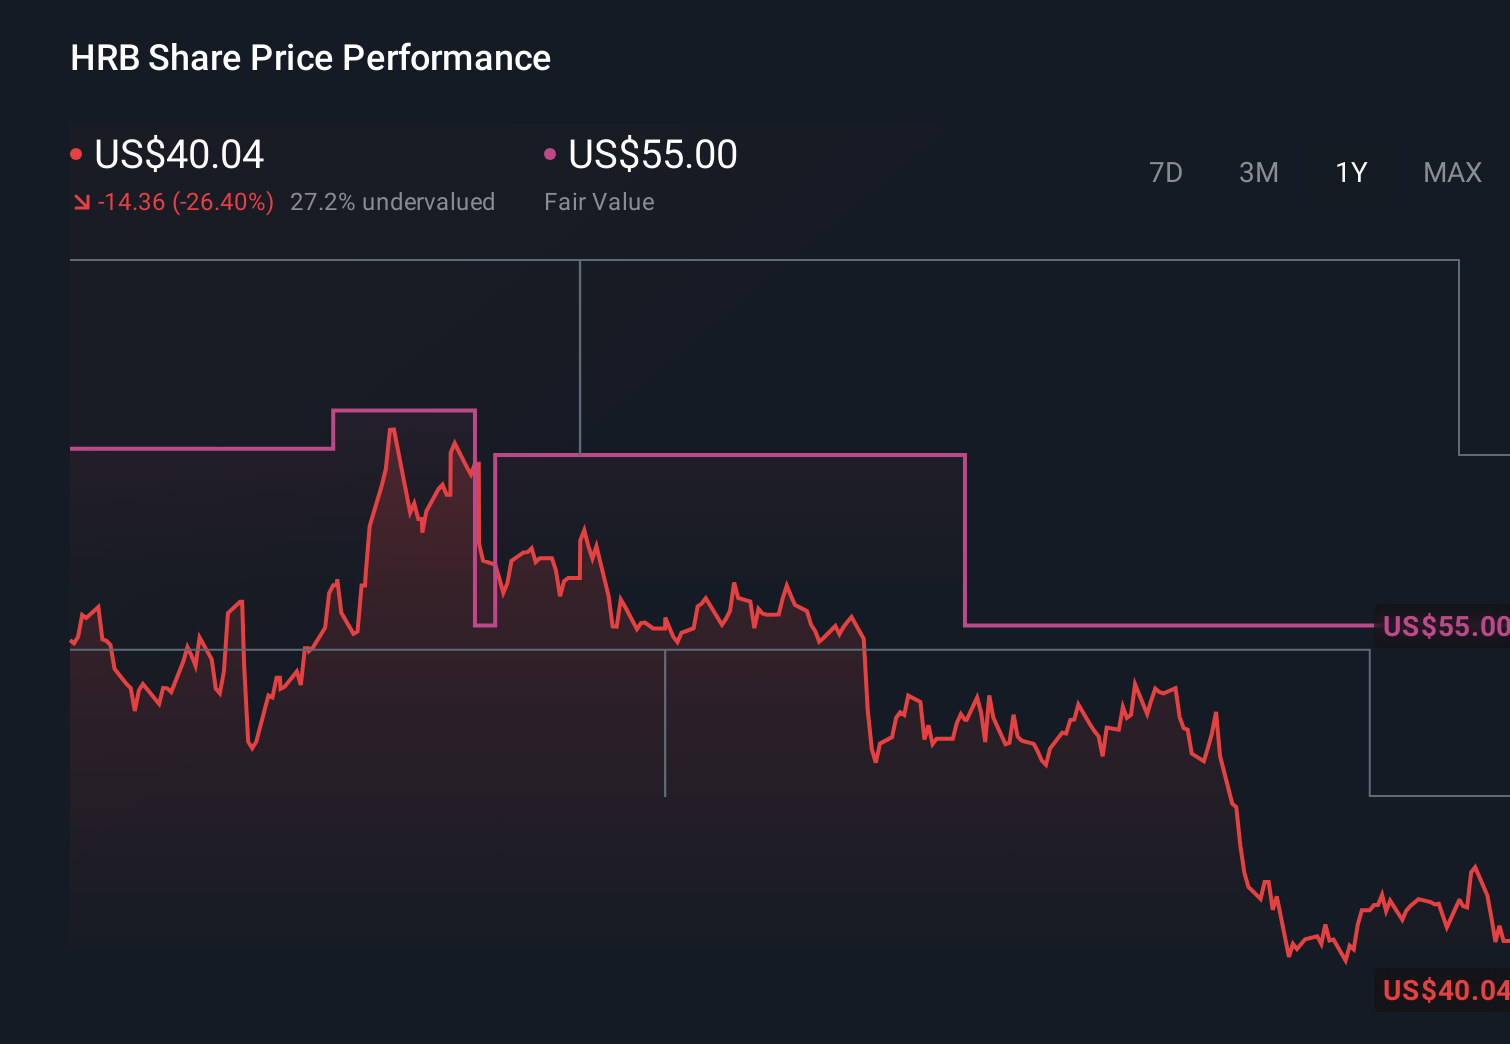This screenshot has height=1044, width=1510.
Task: Open the MAX time range view
Action: tap(1451, 172)
